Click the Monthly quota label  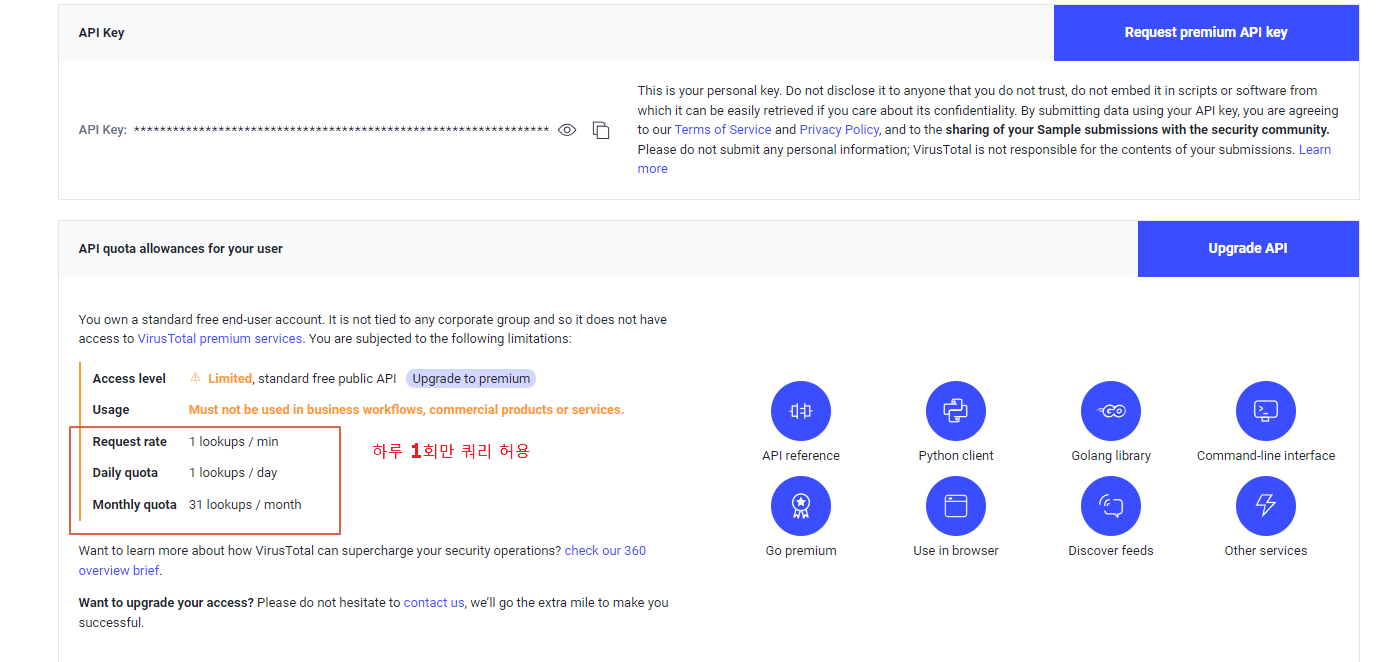[135, 505]
